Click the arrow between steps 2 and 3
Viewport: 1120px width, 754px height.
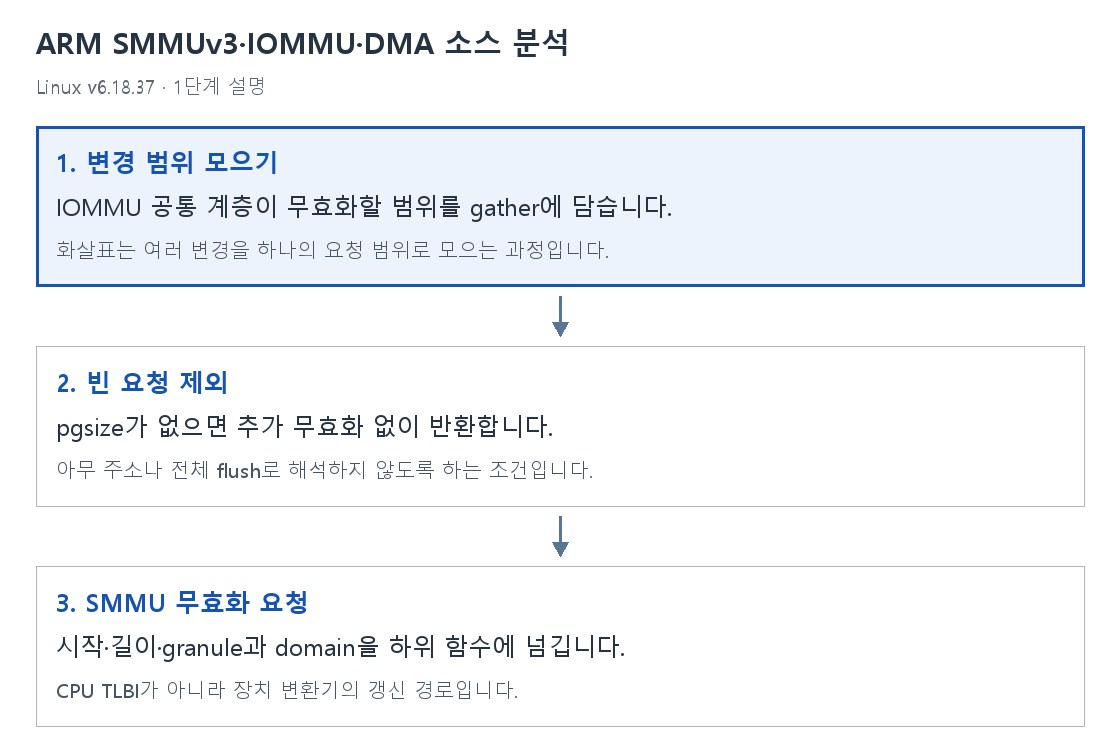[560, 536]
